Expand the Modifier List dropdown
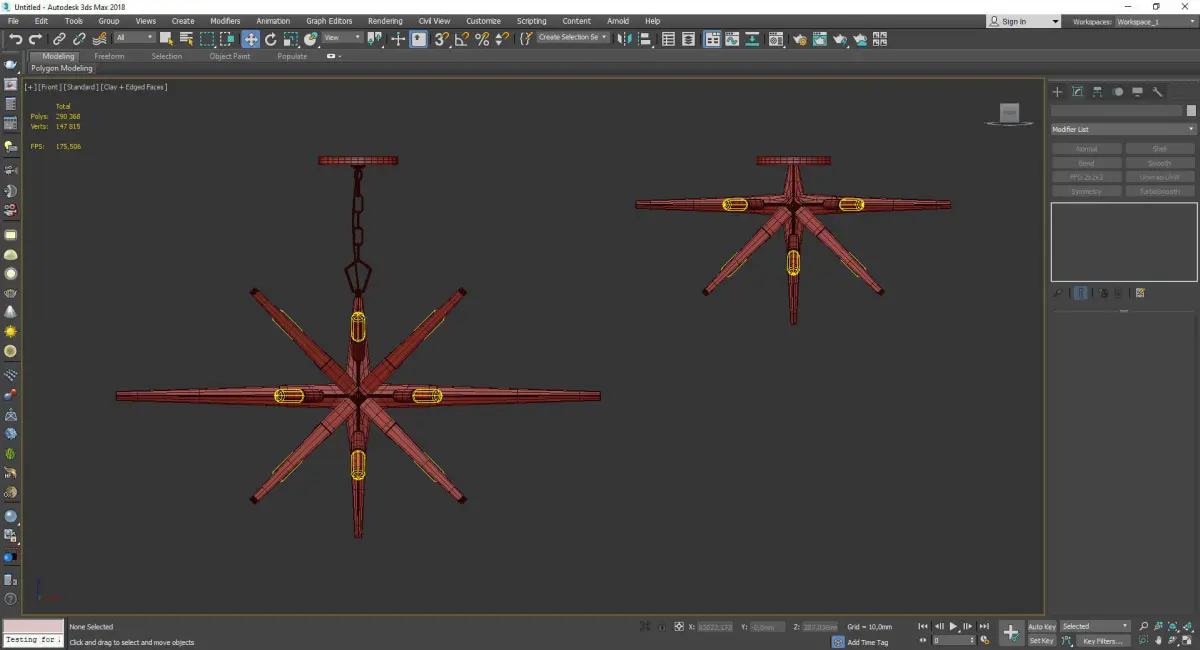The height and width of the screenshot is (650, 1200). point(1123,129)
